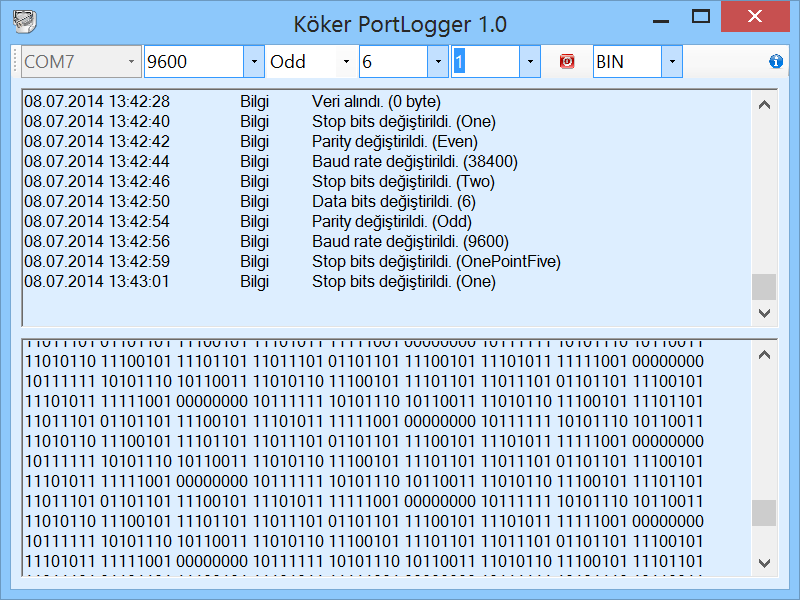Open the BIN display format dropdown
Screen dimensions: 800x600
click(672, 61)
